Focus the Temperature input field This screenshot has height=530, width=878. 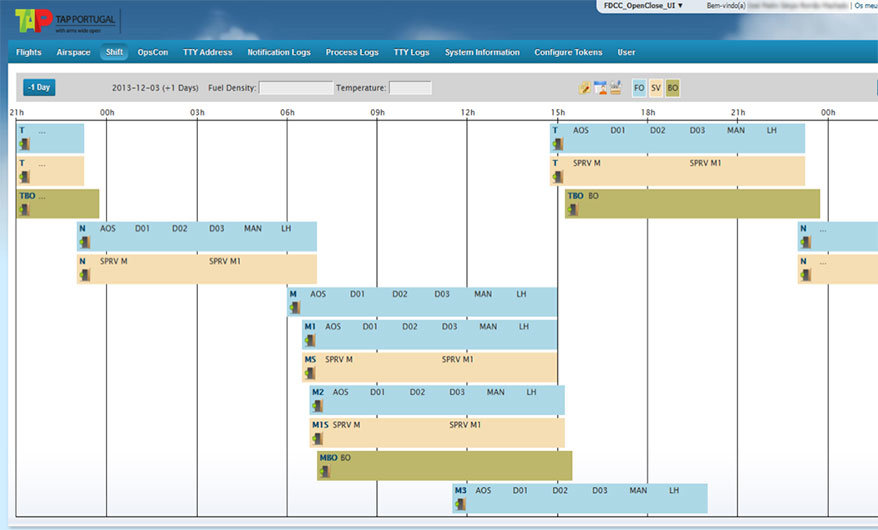click(410, 88)
